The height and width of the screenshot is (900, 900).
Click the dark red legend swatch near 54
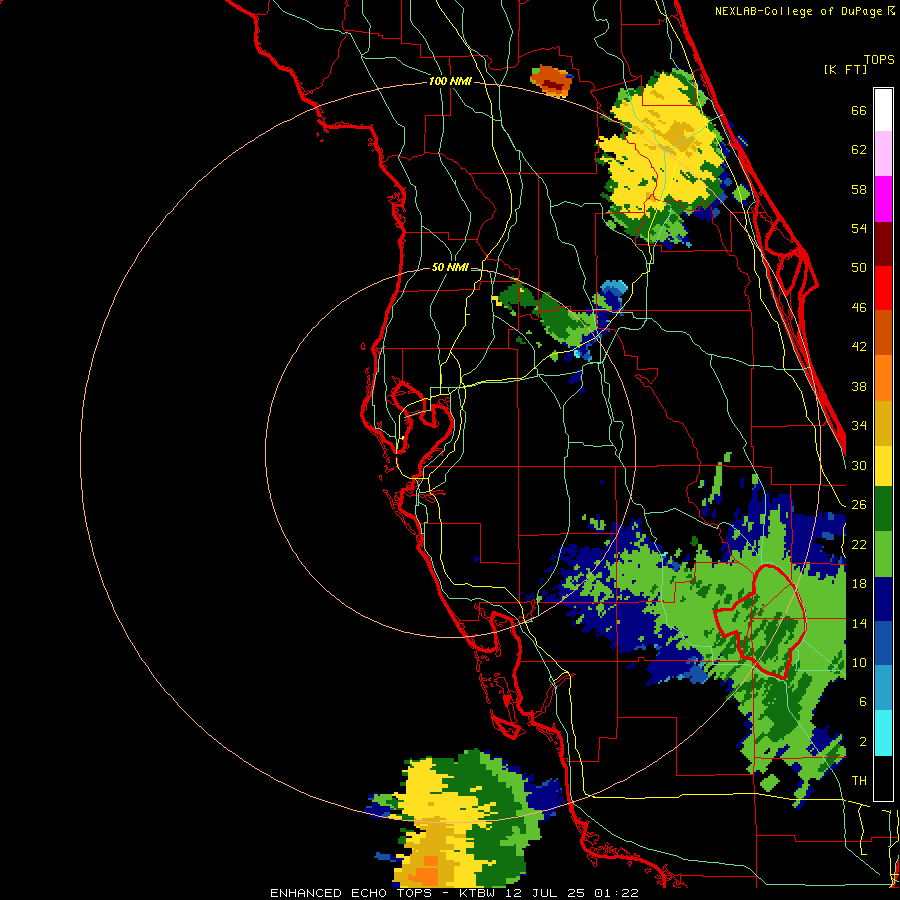[x=883, y=244]
